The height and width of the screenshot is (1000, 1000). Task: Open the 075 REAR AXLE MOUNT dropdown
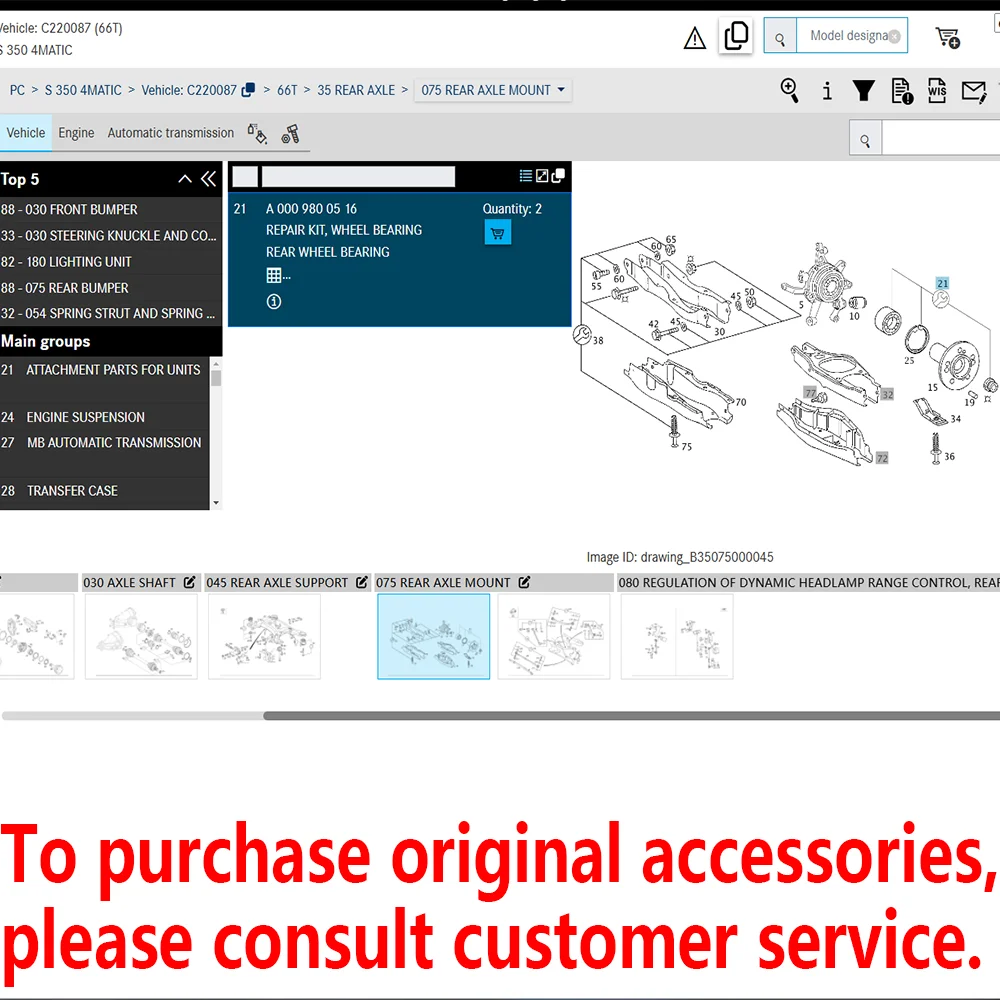493,90
